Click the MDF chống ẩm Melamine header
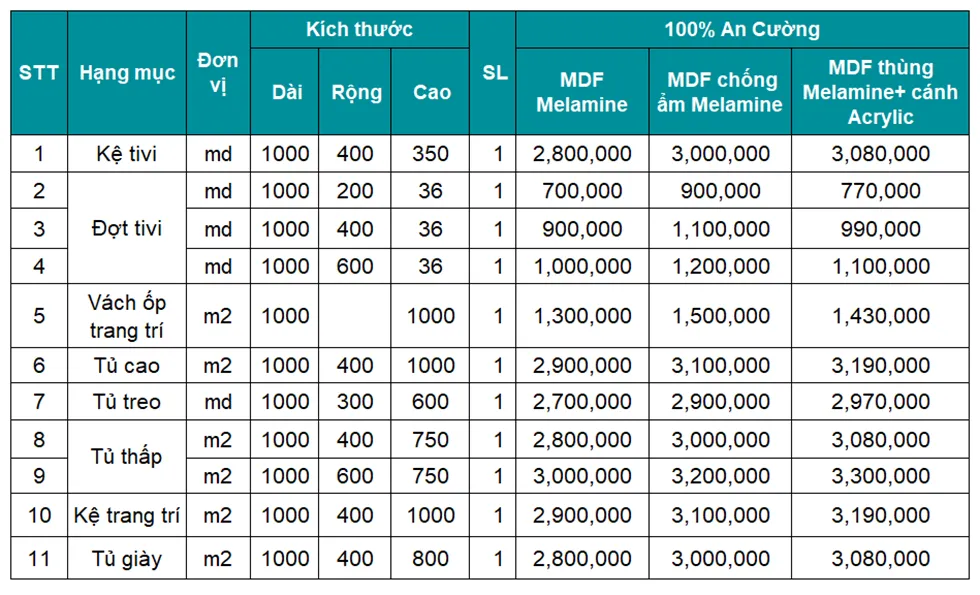The height and width of the screenshot is (595, 980). [x=720, y=92]
